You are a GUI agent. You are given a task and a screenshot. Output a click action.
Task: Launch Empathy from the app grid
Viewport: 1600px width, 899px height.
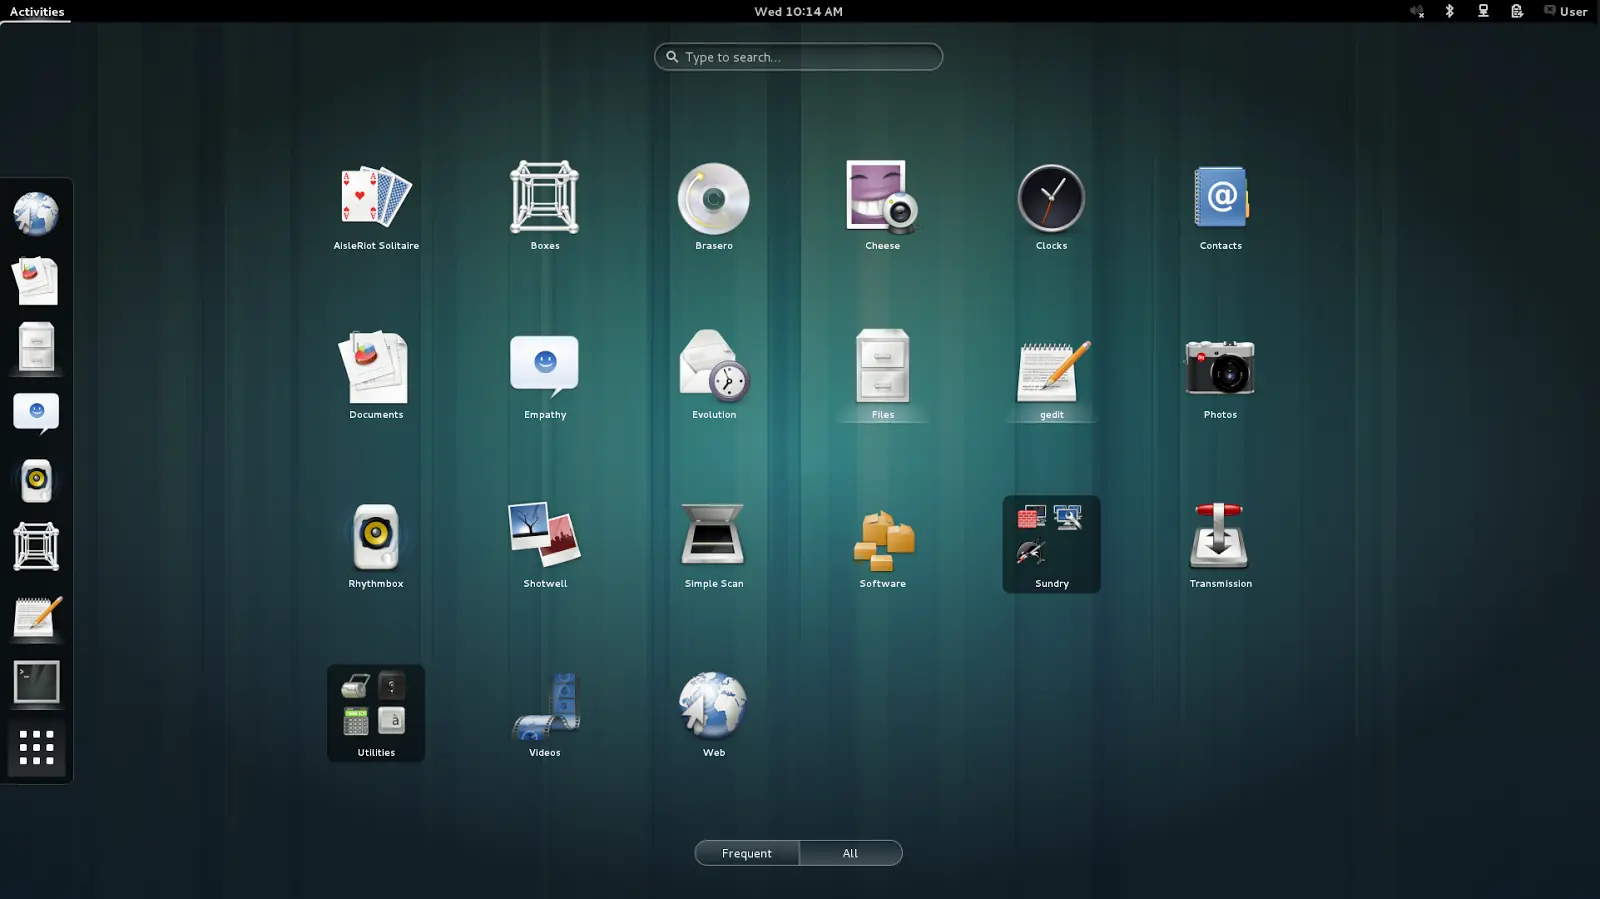coord(545,376)
